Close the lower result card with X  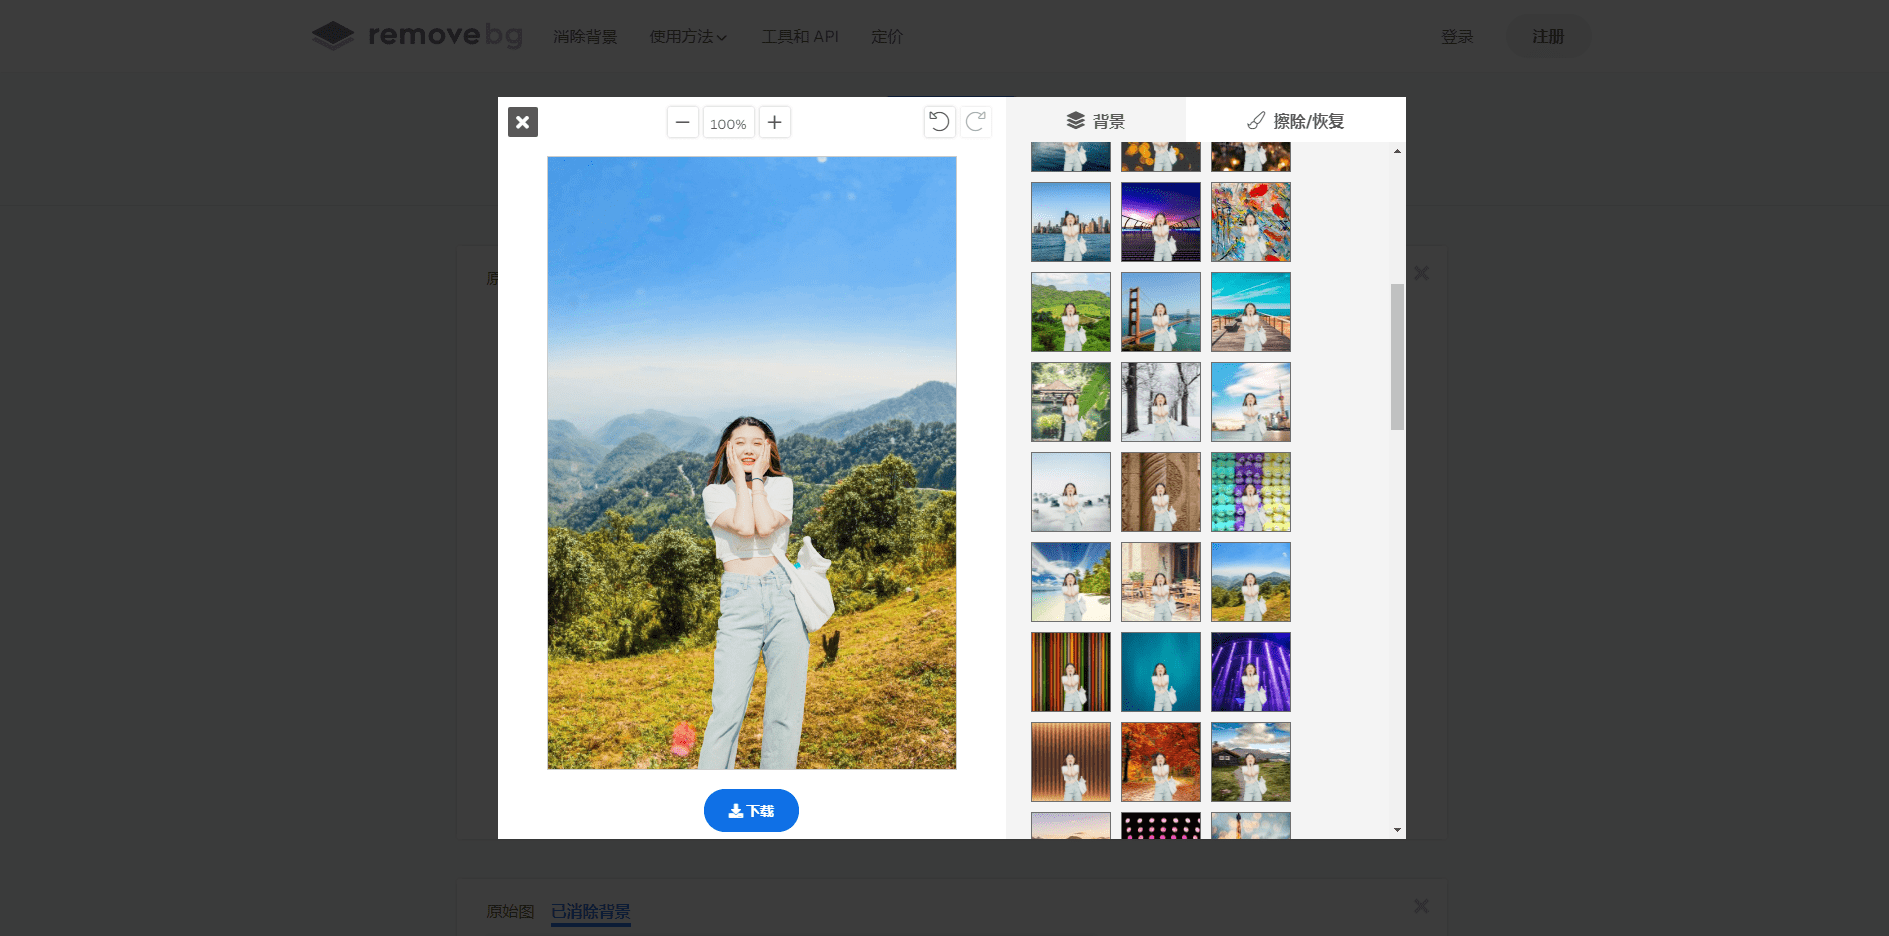[1421, 906]
